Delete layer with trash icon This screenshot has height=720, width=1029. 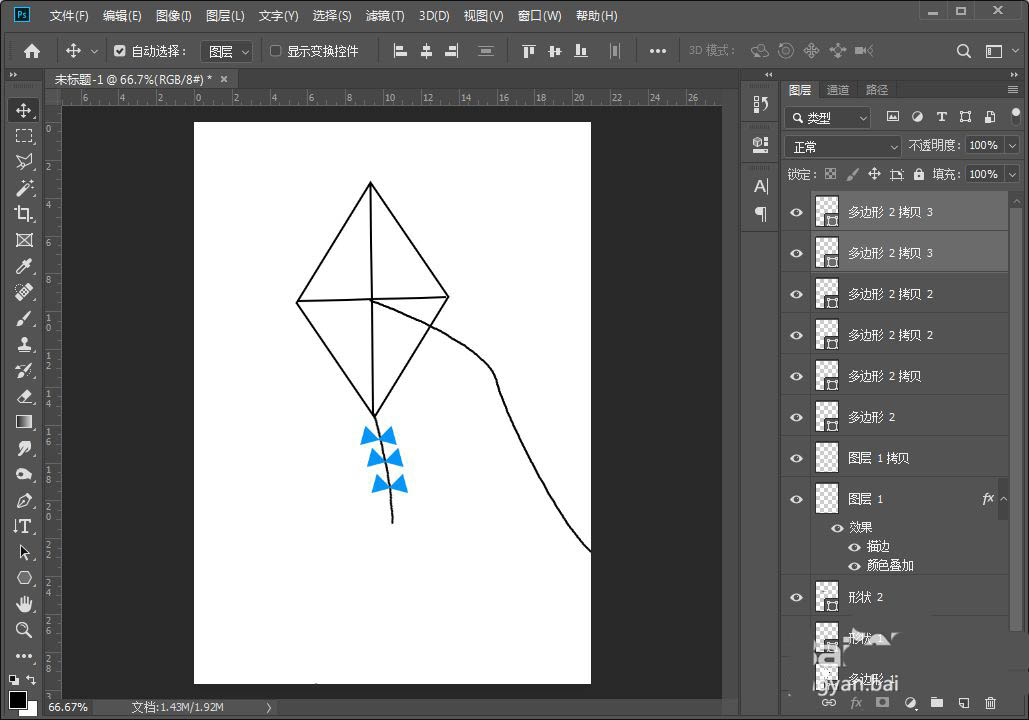990,703
